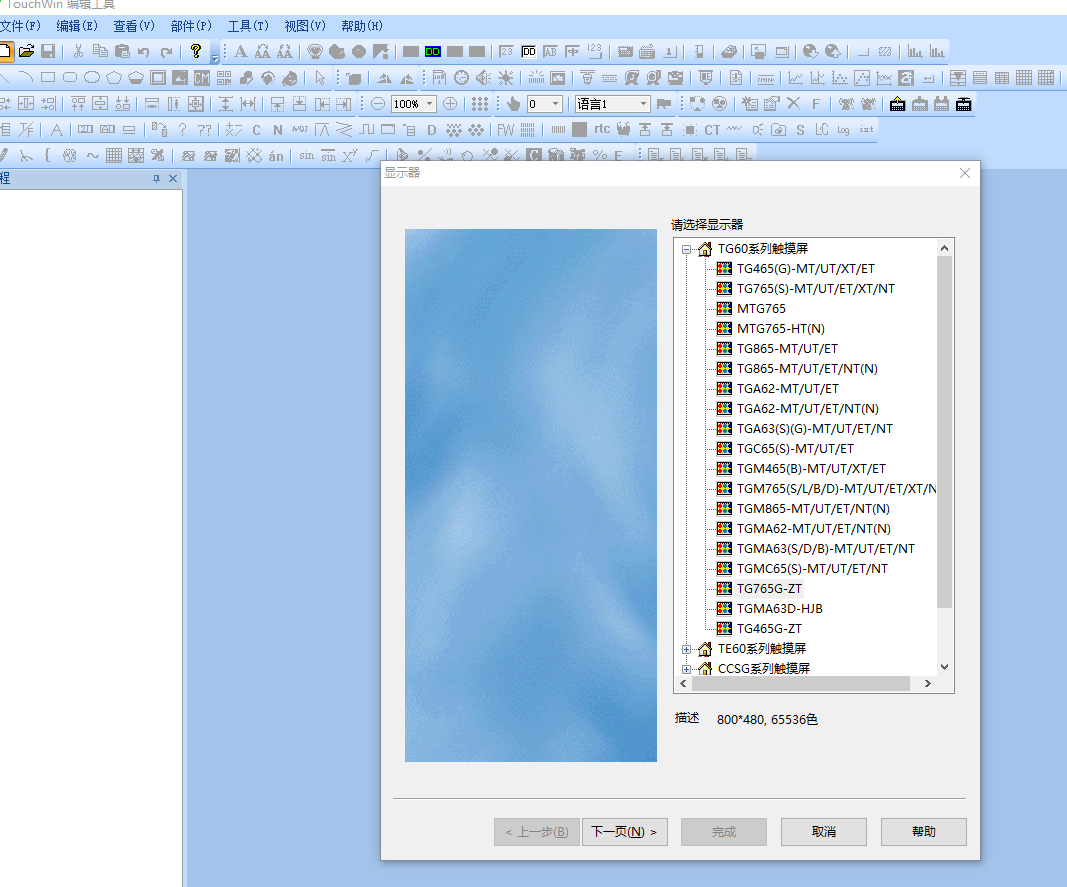This screenshot has width=1067, height=887.
Task: Open the 编辑(E) menu
Action: click(77, 26)
